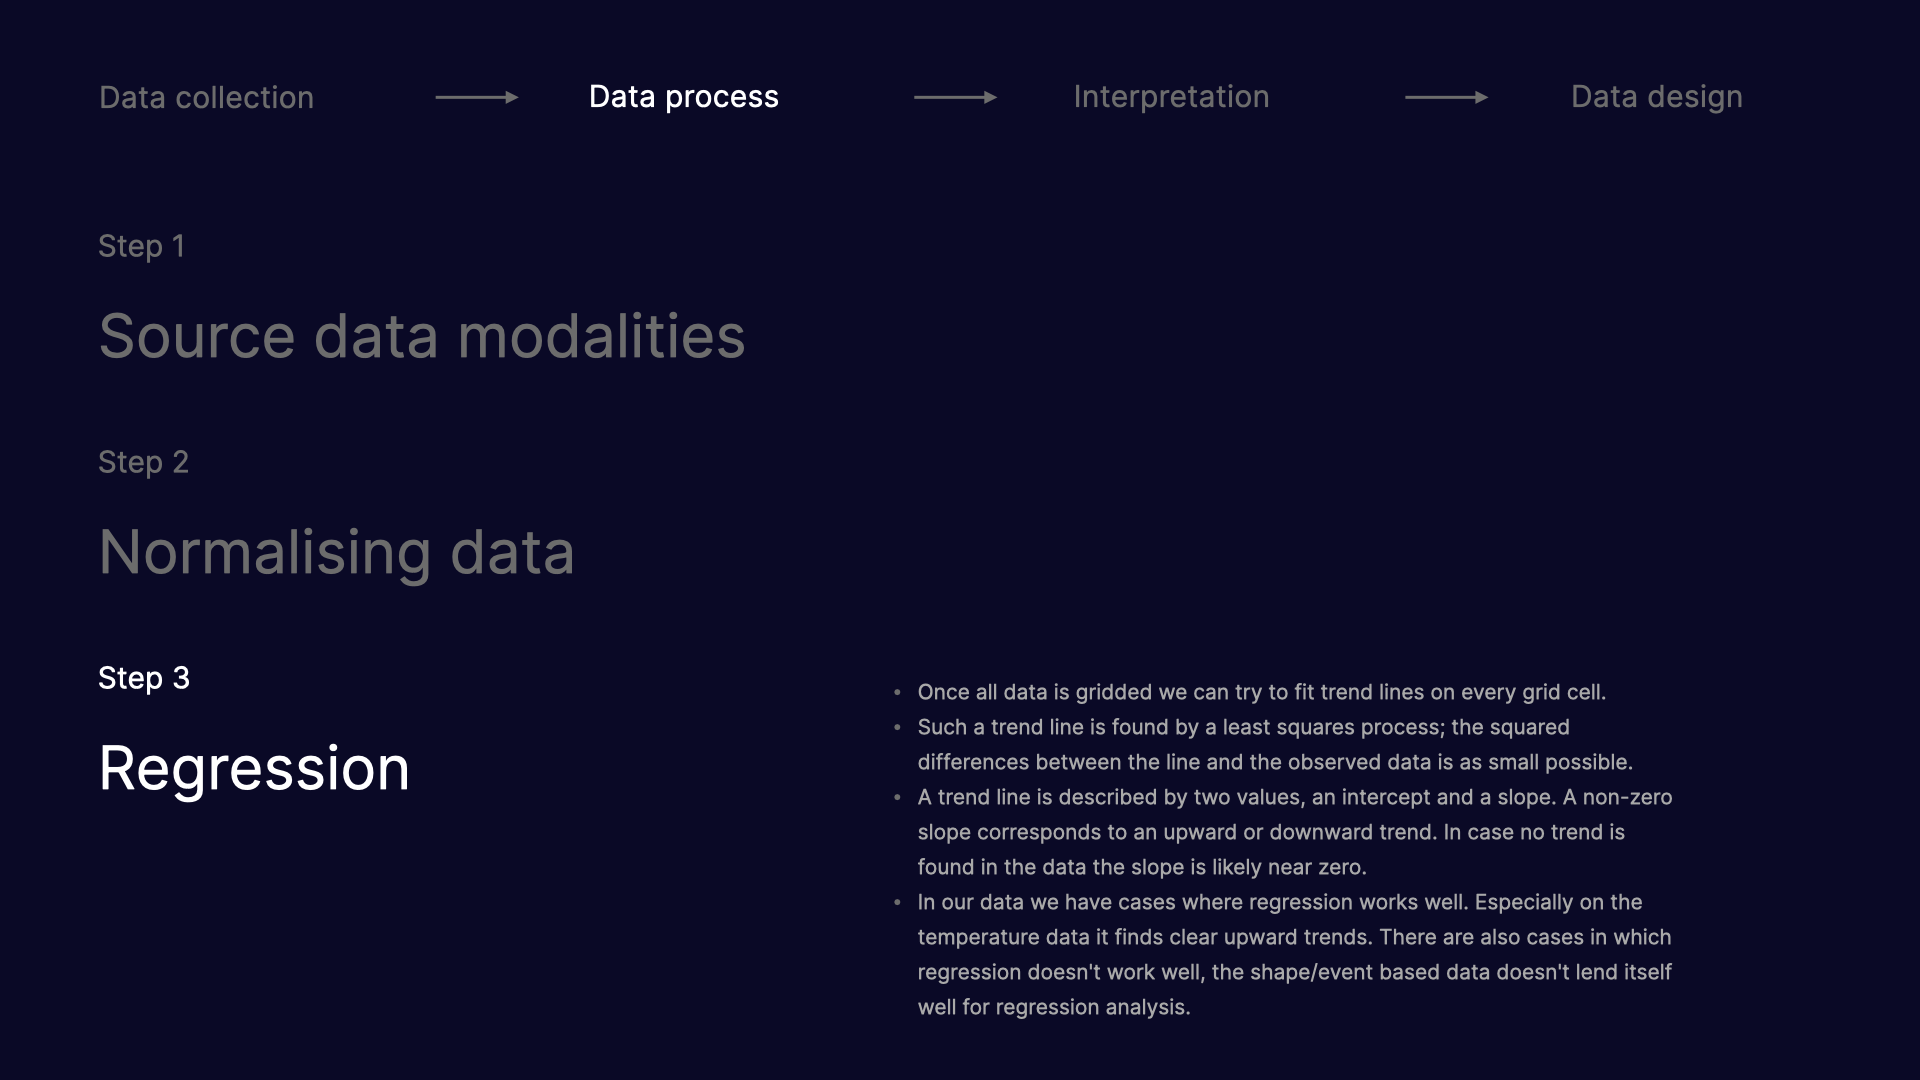The height and width of the screenshot is (1080, 1920).
Task: Switch to the Data design stage
Action: (1656, 97)
